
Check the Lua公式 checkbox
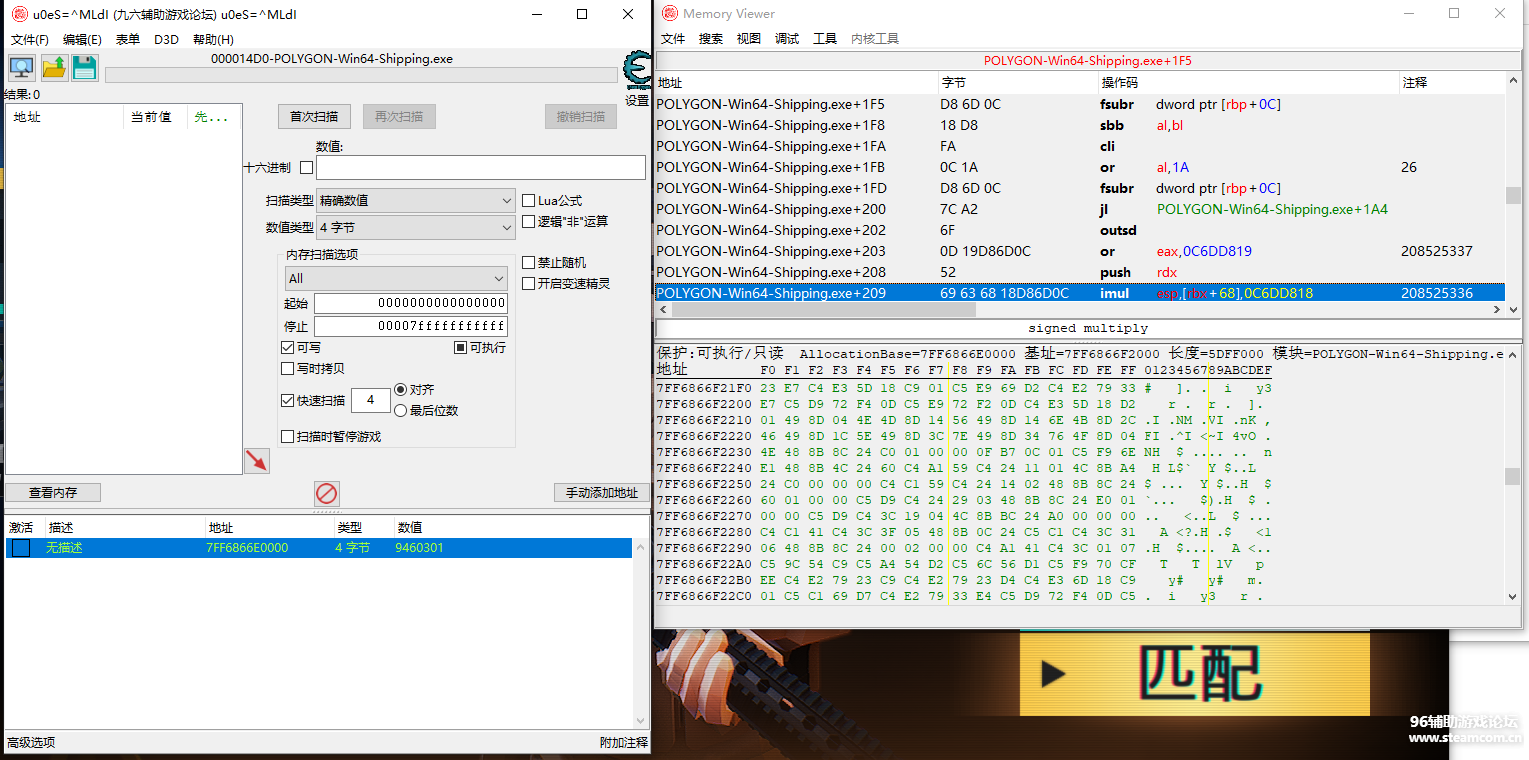pos(529,201)
